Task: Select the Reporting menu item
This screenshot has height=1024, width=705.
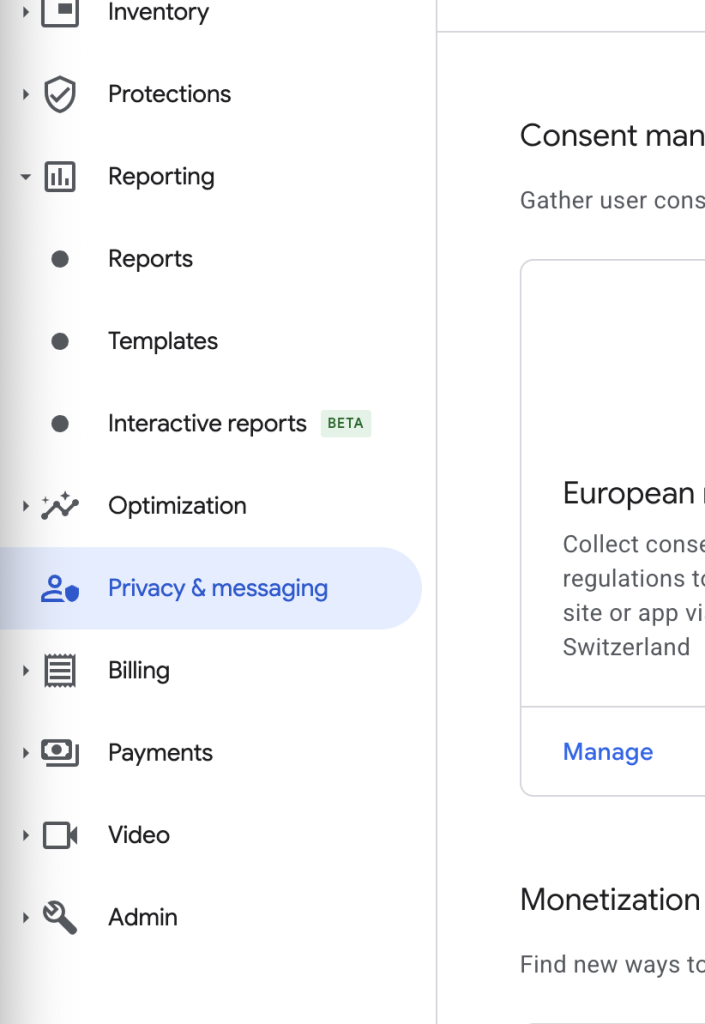Action: (161, 177)
